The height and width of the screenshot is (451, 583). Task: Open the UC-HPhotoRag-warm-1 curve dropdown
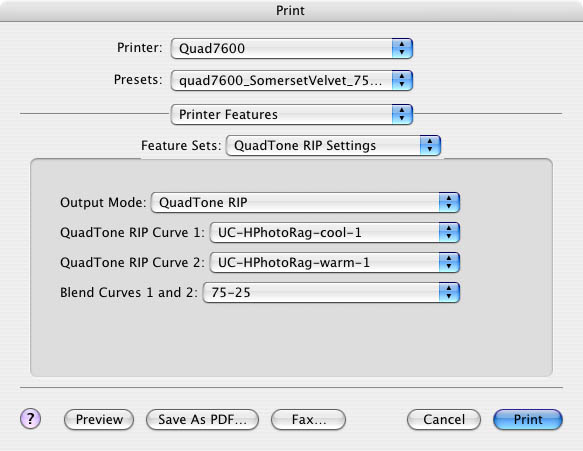335,262
